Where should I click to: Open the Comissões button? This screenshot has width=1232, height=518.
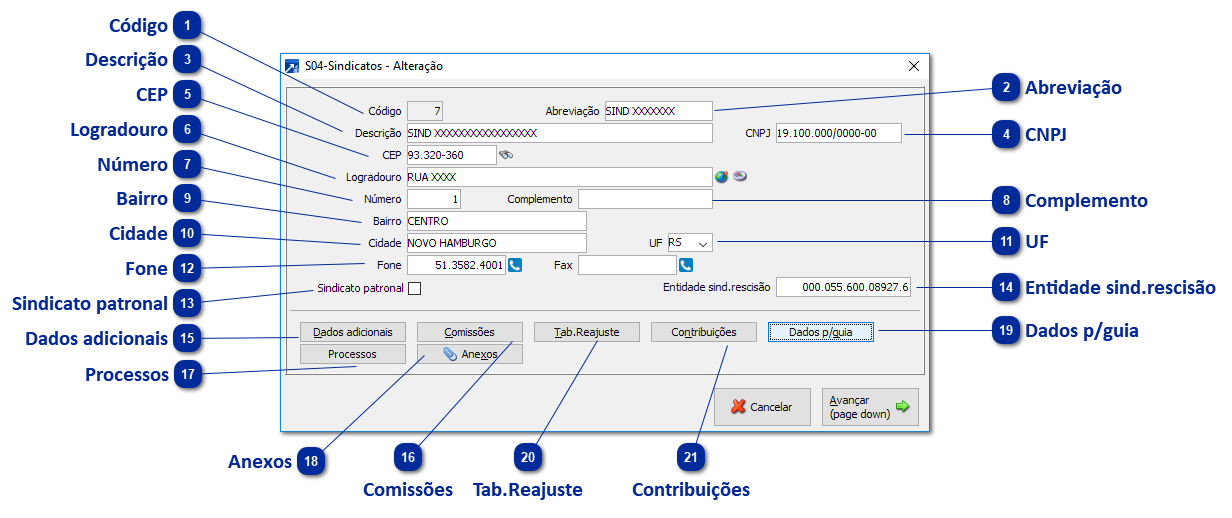click(x=469, y=332)
